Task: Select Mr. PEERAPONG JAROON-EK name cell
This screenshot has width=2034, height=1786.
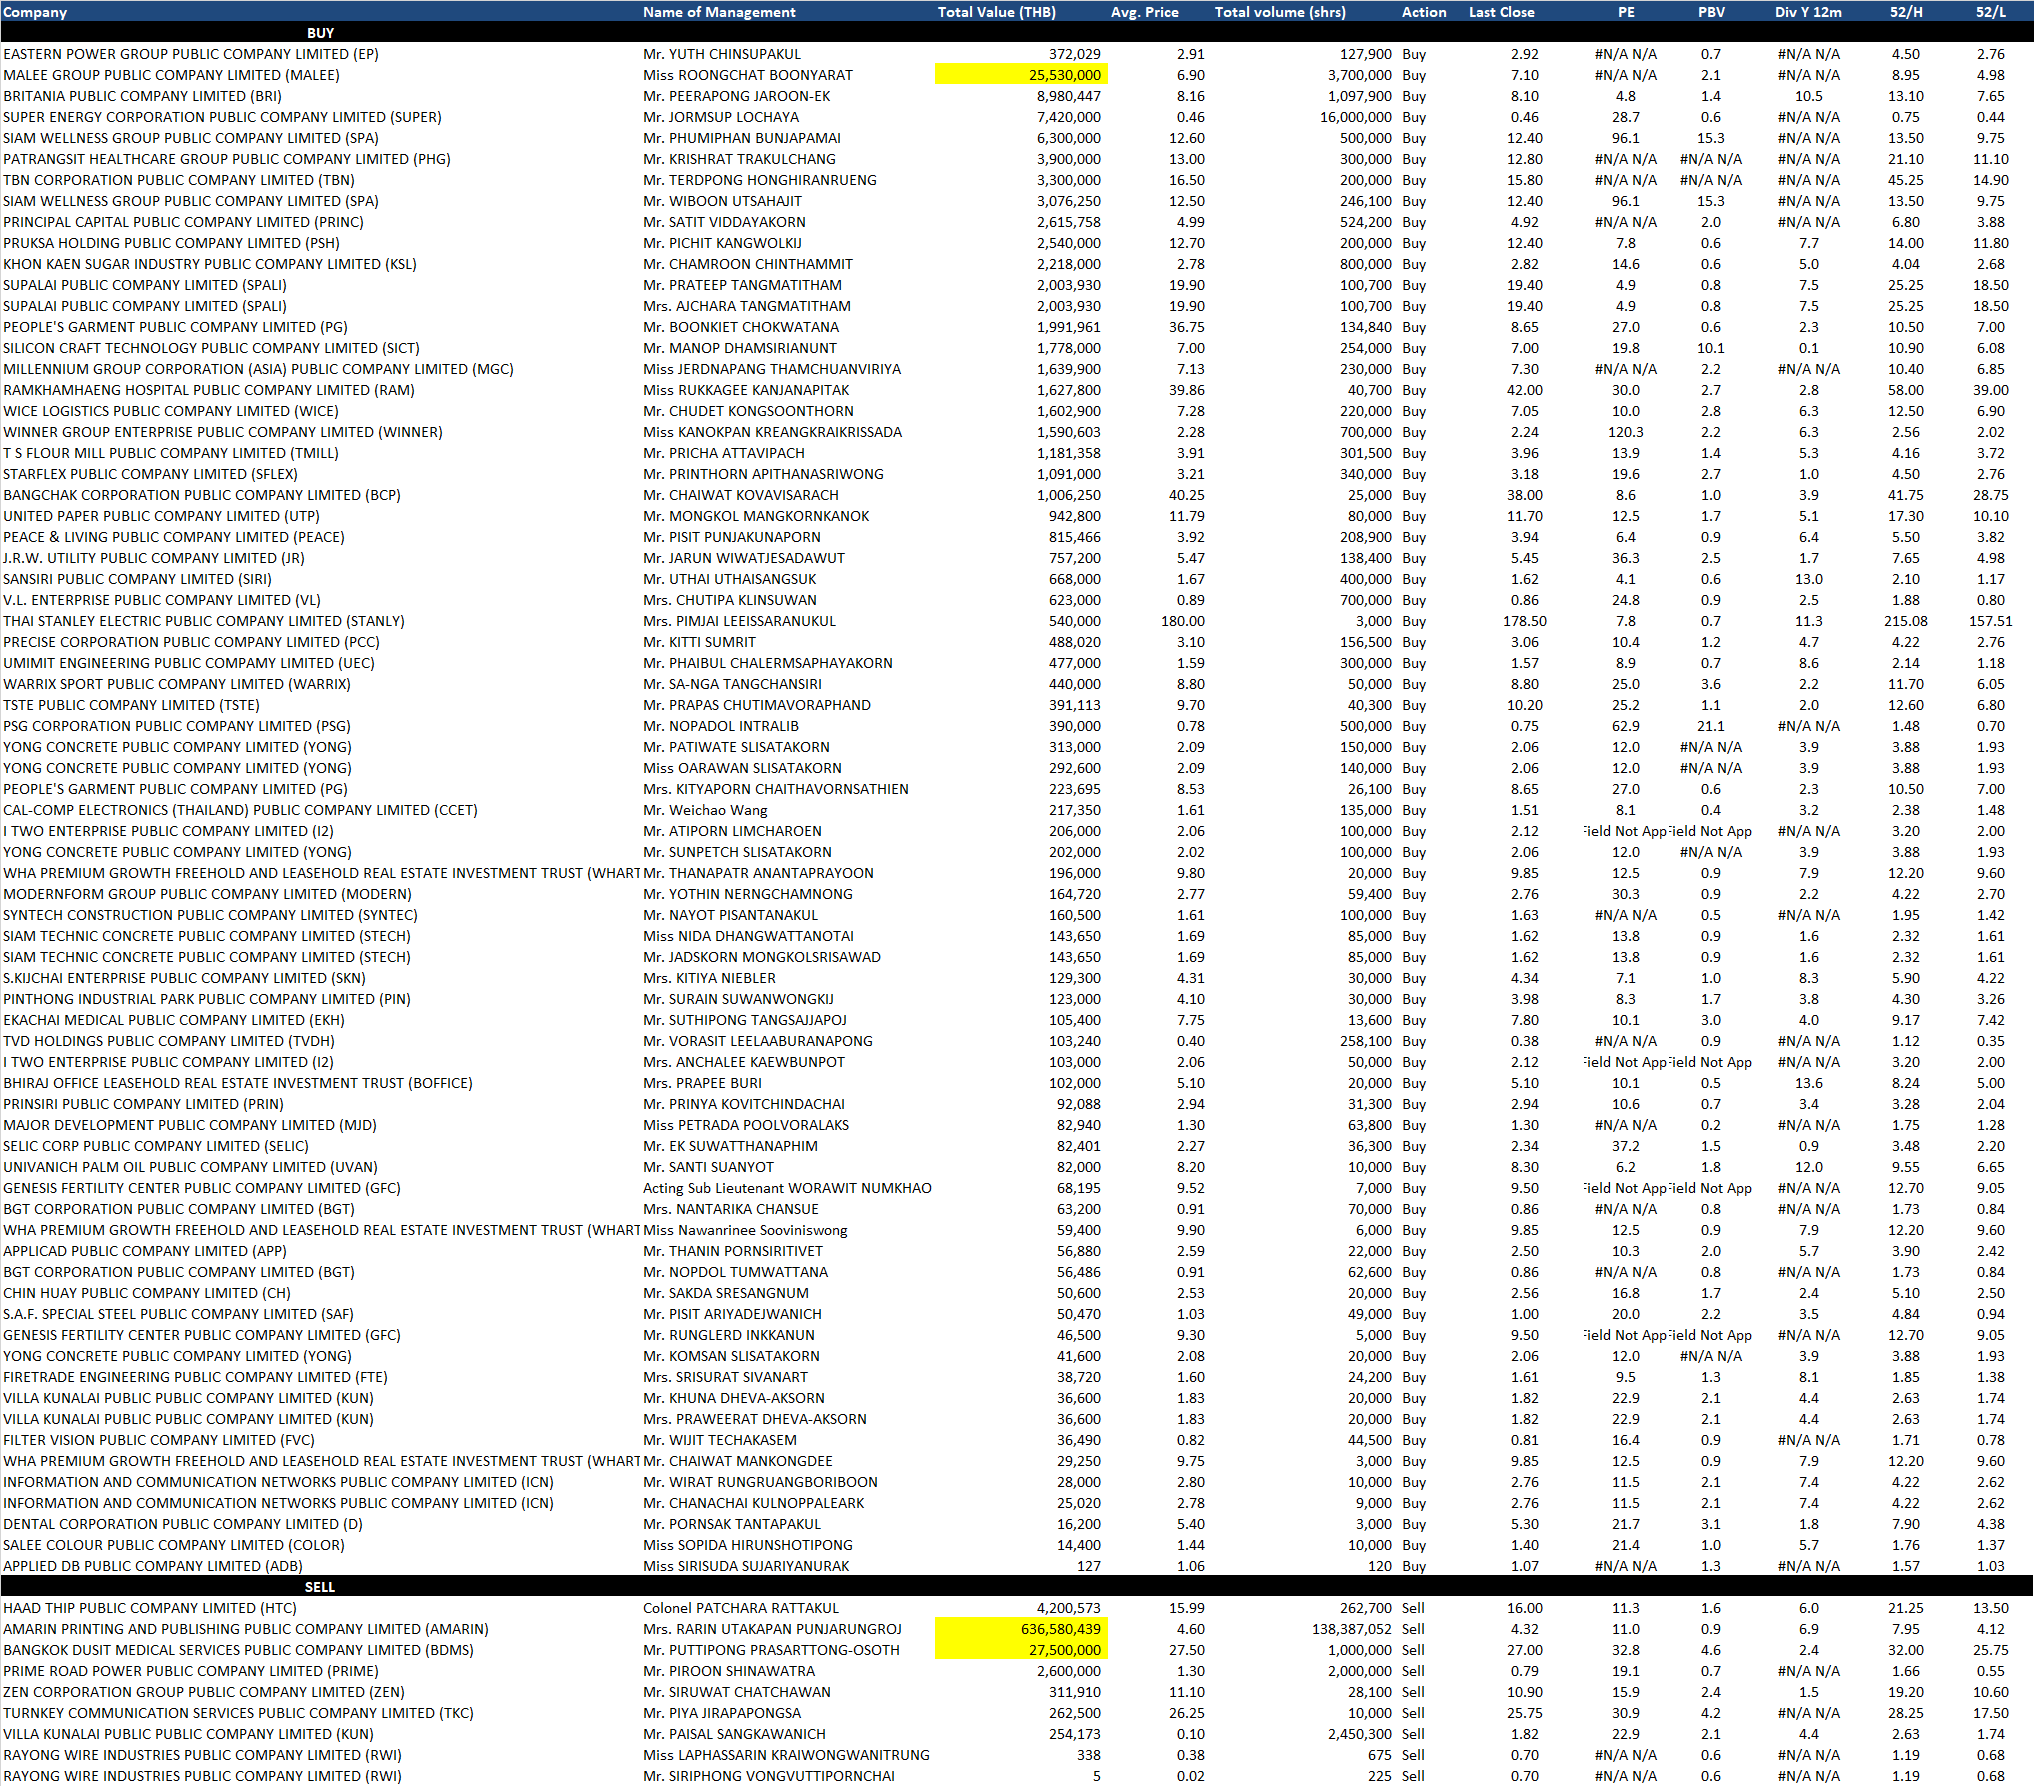Action: [736, 96]
